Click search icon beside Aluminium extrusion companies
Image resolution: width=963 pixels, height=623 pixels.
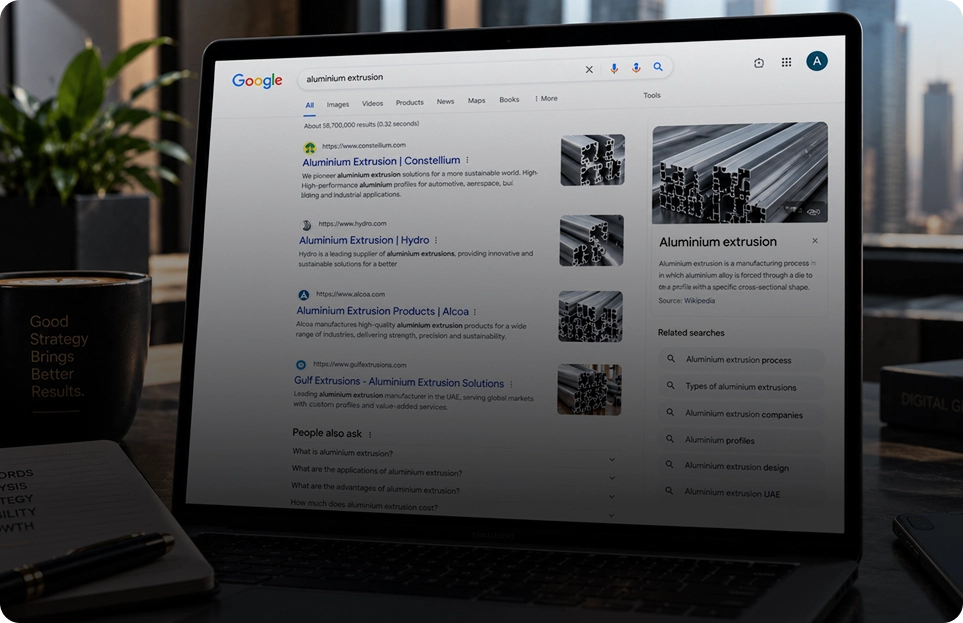671,412
